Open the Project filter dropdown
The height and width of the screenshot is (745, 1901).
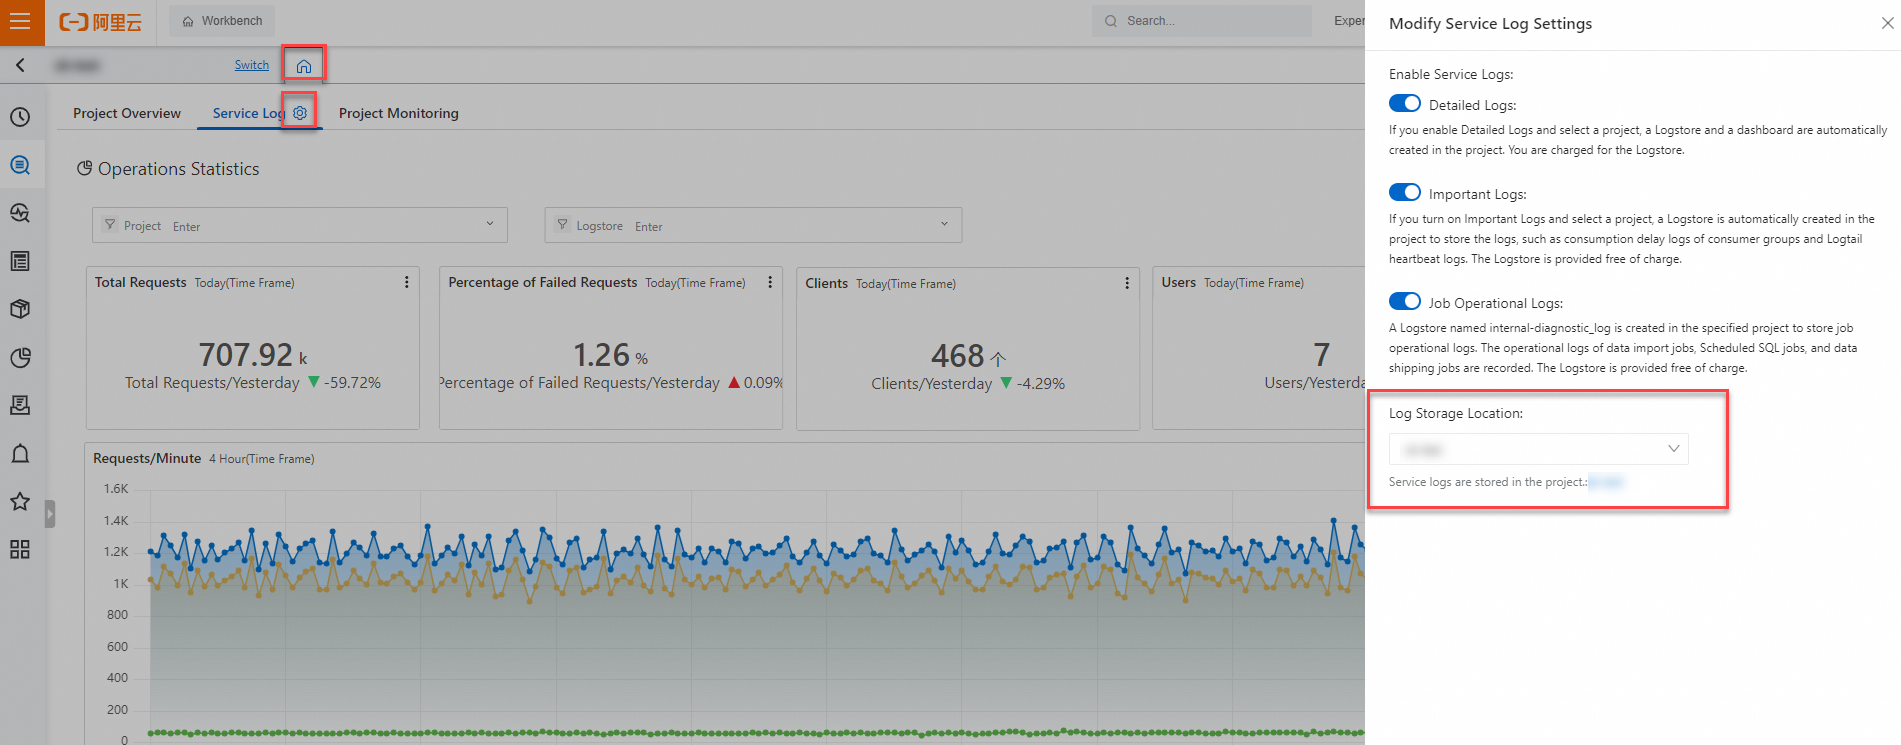click(x=300, y=225)
